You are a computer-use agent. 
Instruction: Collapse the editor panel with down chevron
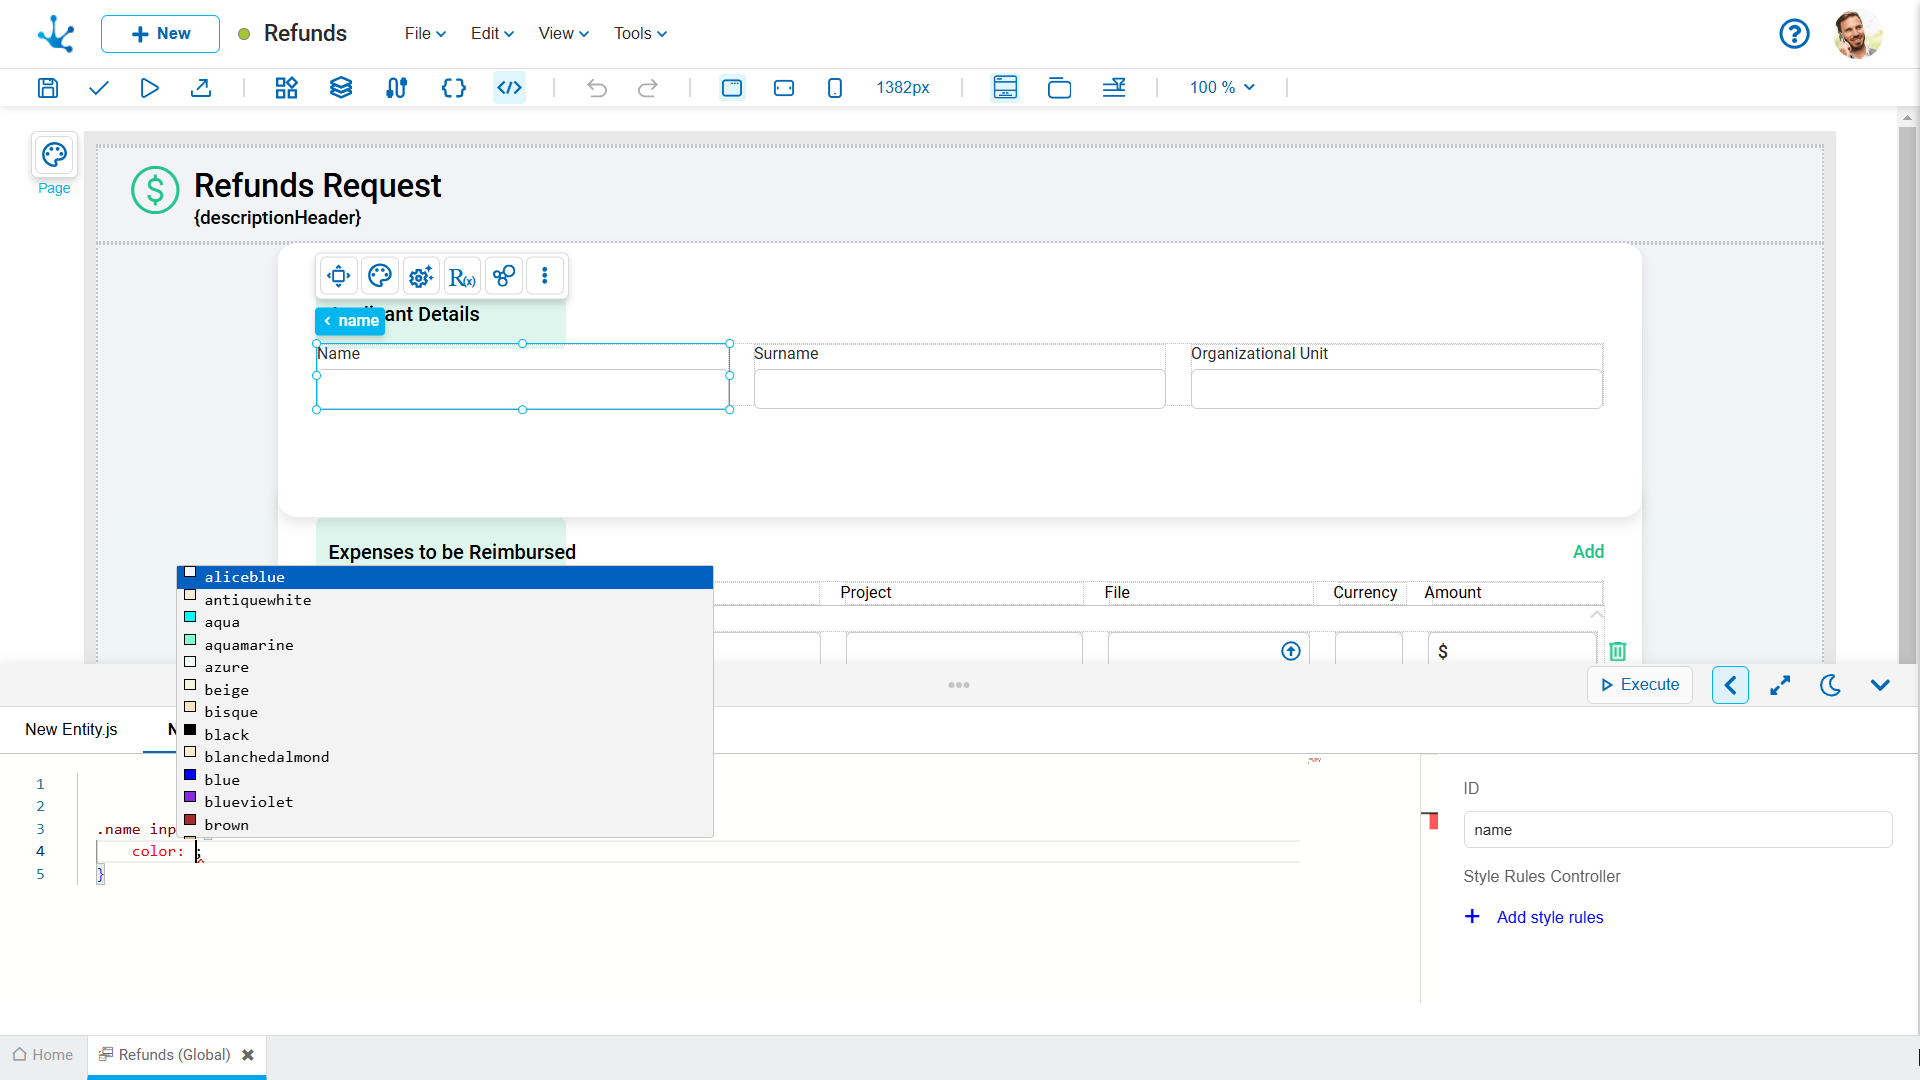1880,685
